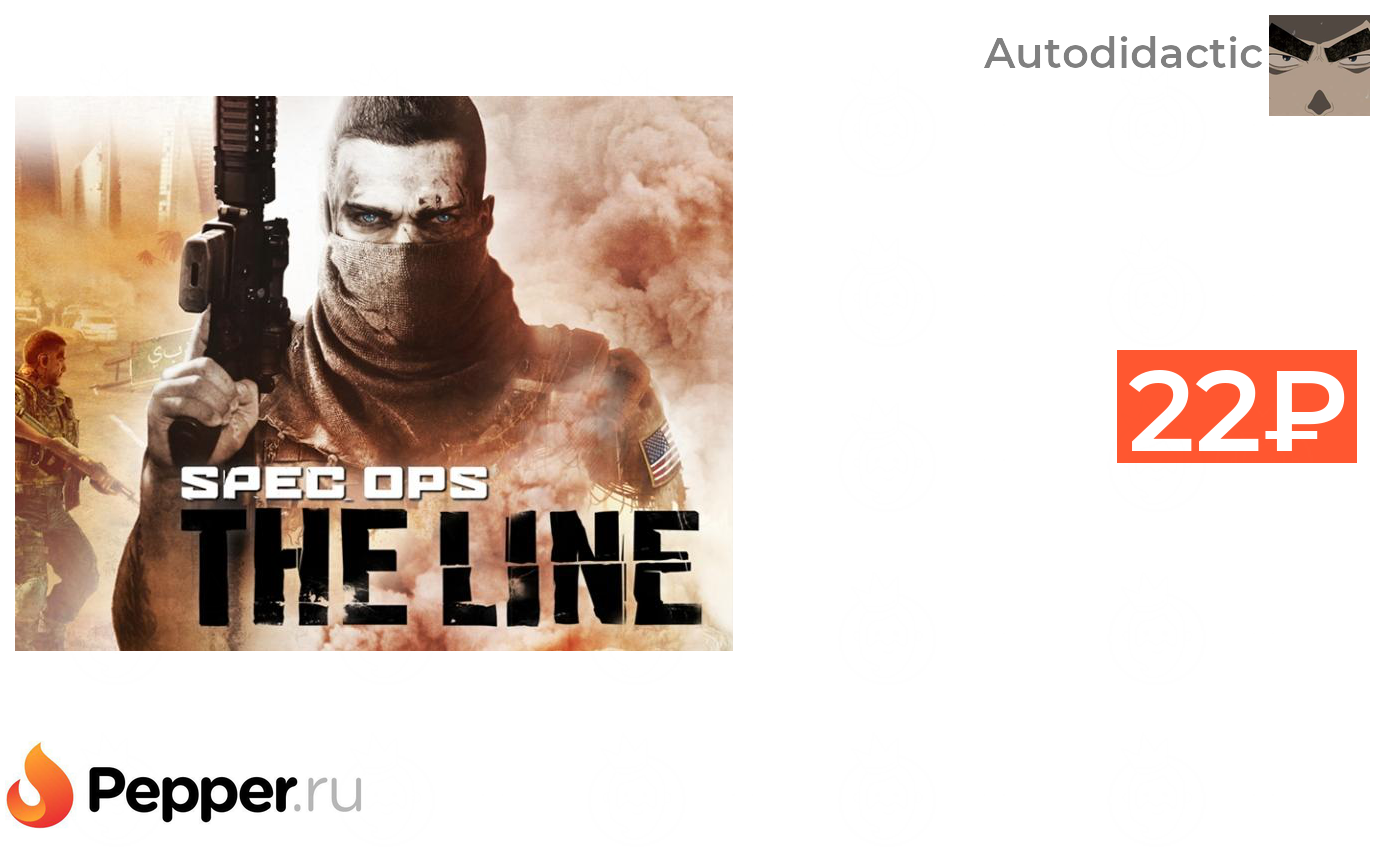Image resolution: width=1384 pixels, height=852 pixels.
Task: Click the Pepper.ru site name
Action: point(225,792)
